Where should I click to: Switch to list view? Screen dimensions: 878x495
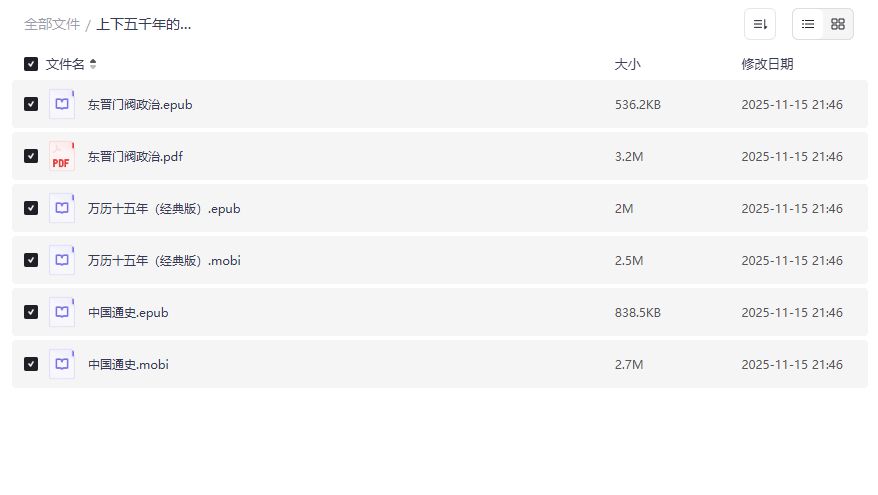[x=808, y=24]
